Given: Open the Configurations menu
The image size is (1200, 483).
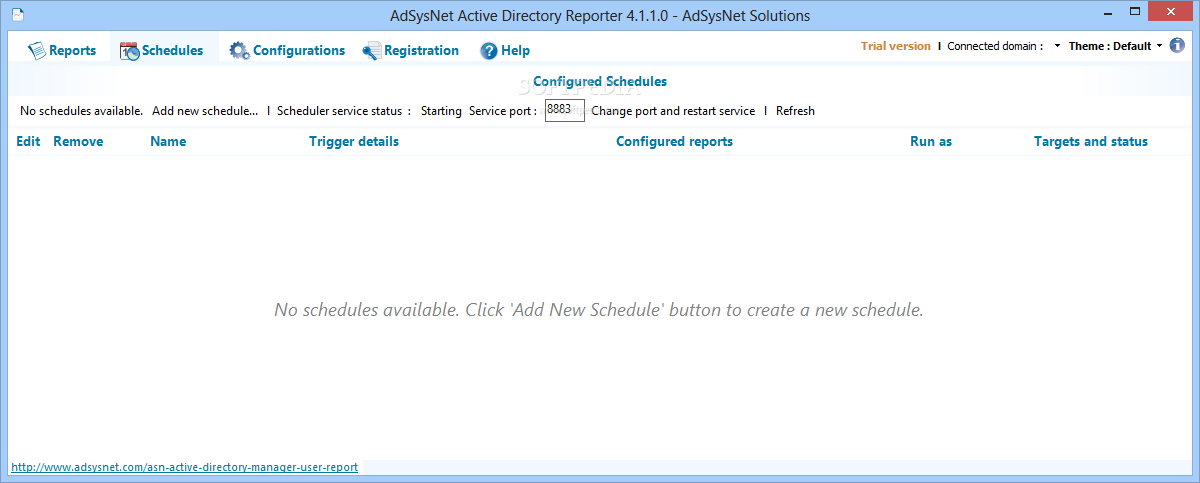Looking at the screenshot, I should point(287,50).
